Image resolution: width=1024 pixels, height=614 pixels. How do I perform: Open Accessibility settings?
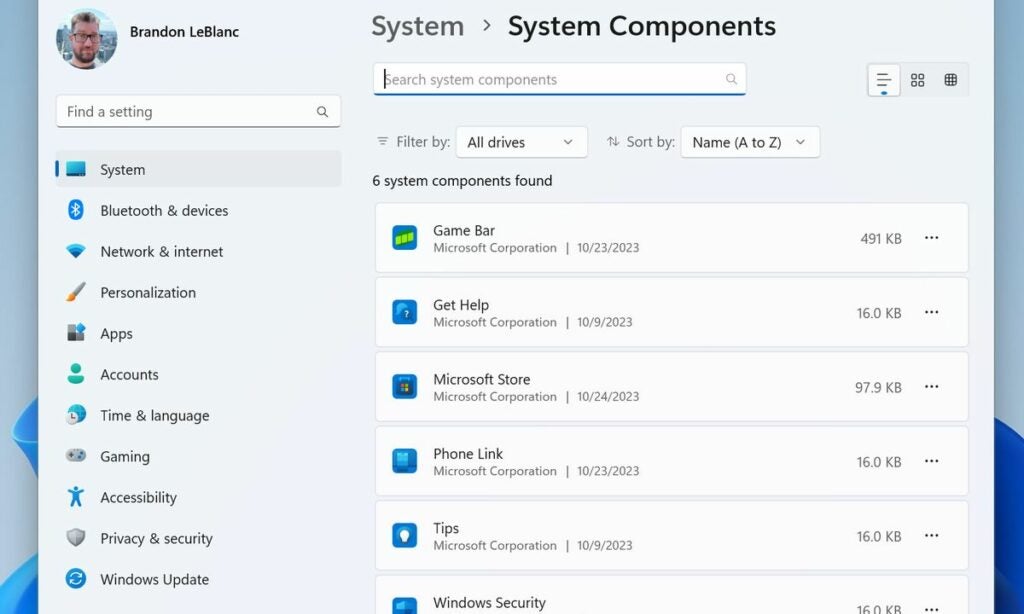[199, 497]
